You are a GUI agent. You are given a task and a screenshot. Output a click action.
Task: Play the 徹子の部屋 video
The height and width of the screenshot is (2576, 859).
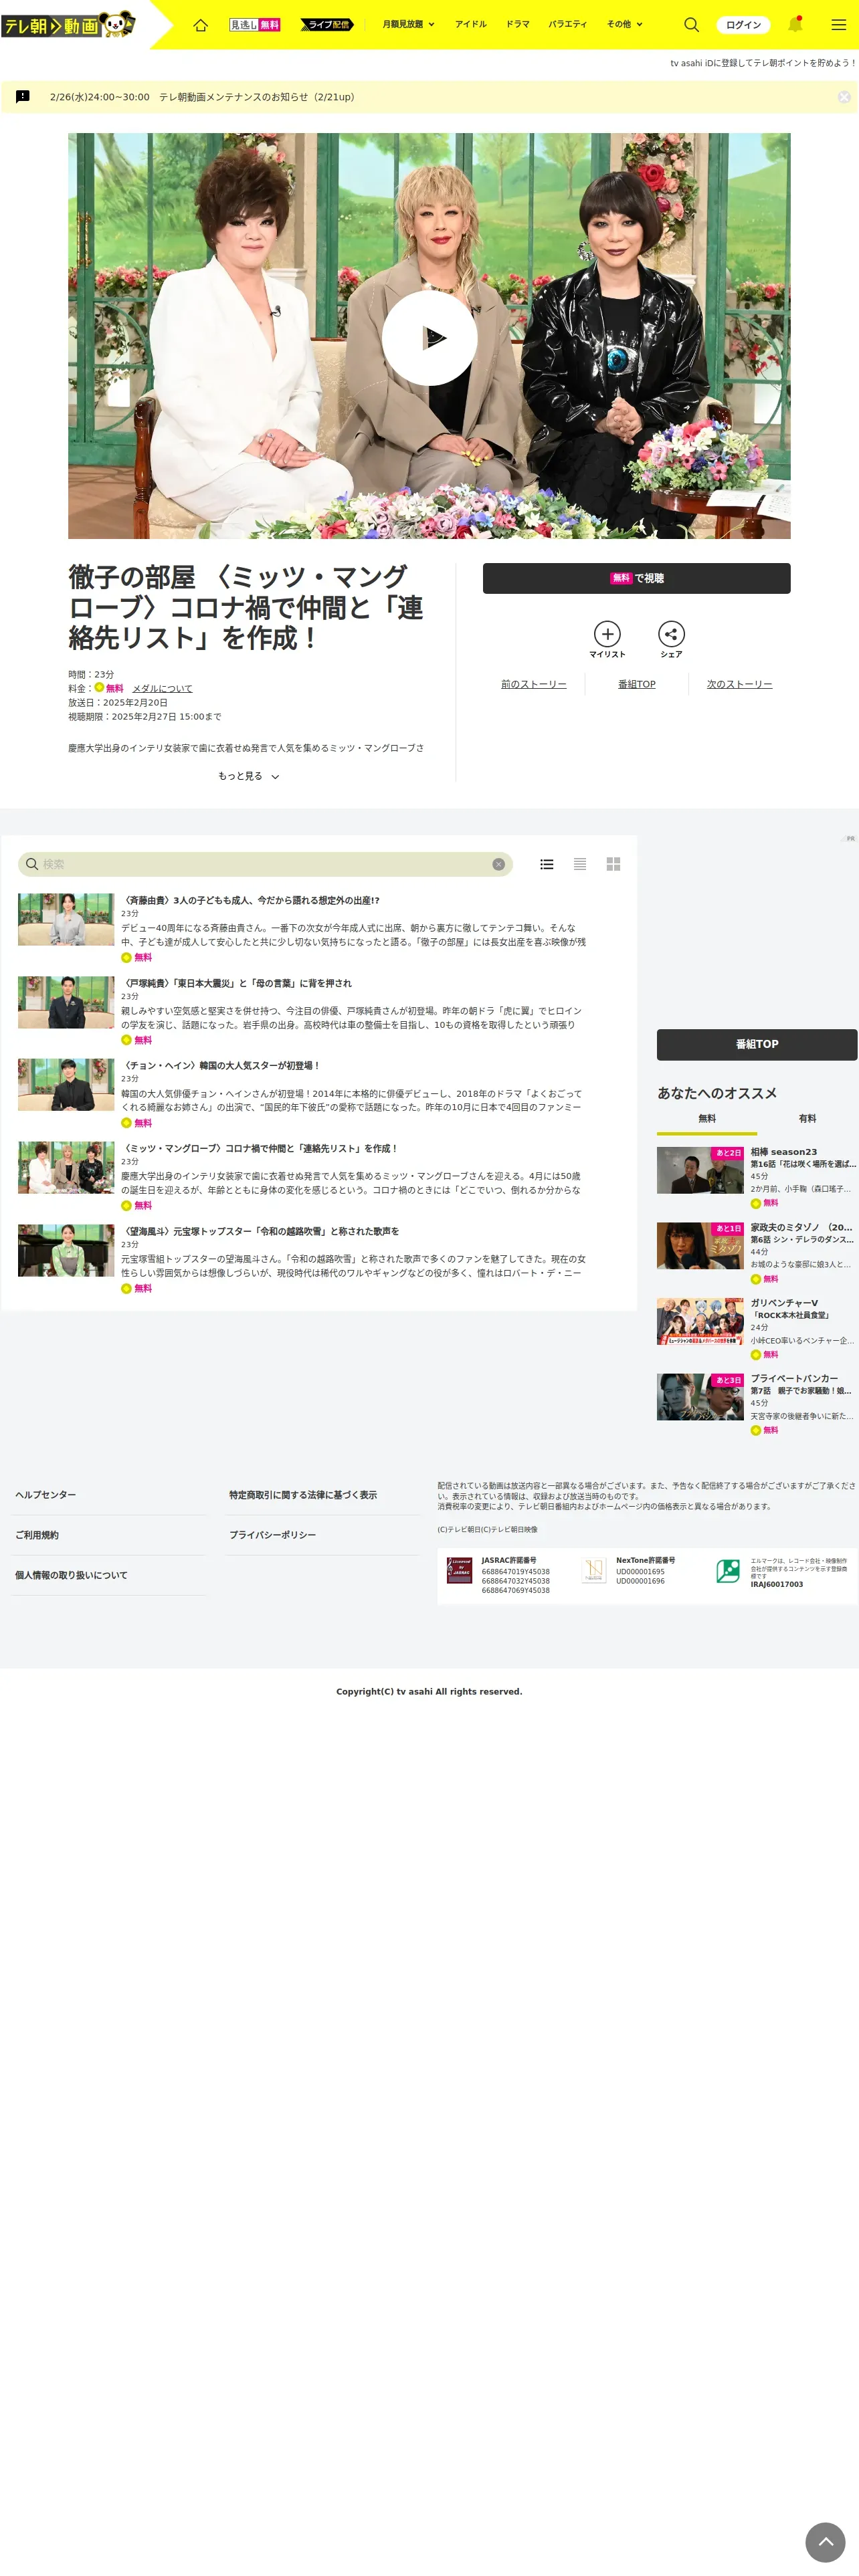point(429,337)
